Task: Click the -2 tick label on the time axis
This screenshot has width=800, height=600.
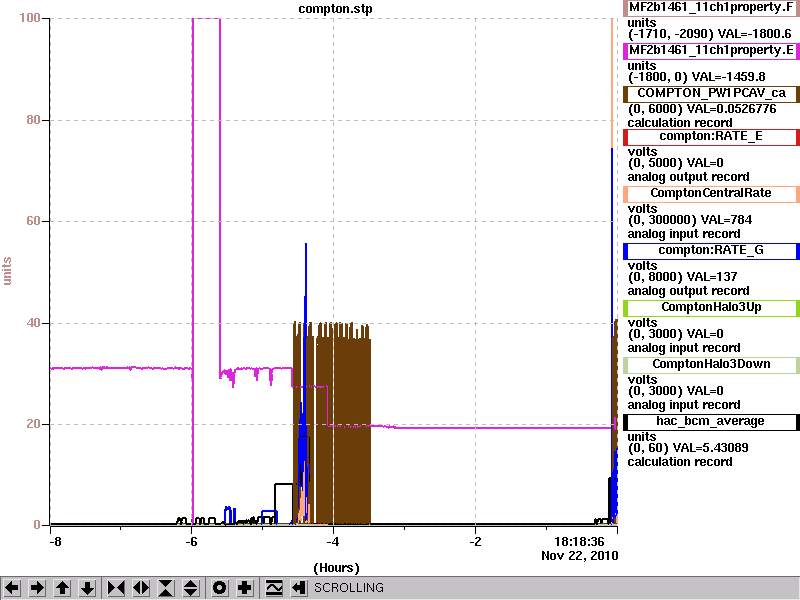Action: point(474,542)
